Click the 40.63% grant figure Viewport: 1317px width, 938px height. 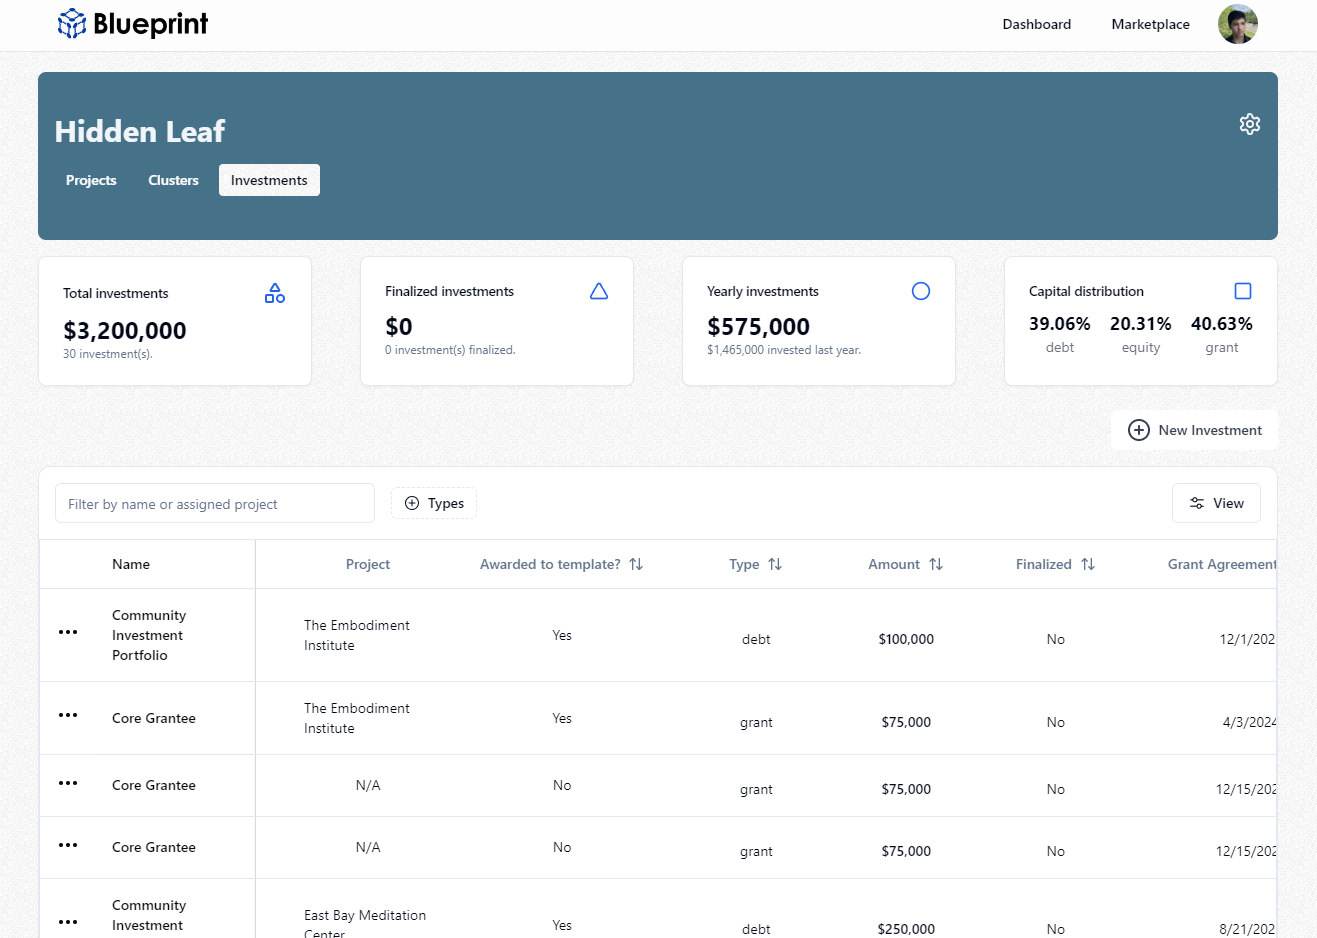(x=1222, y=324)
